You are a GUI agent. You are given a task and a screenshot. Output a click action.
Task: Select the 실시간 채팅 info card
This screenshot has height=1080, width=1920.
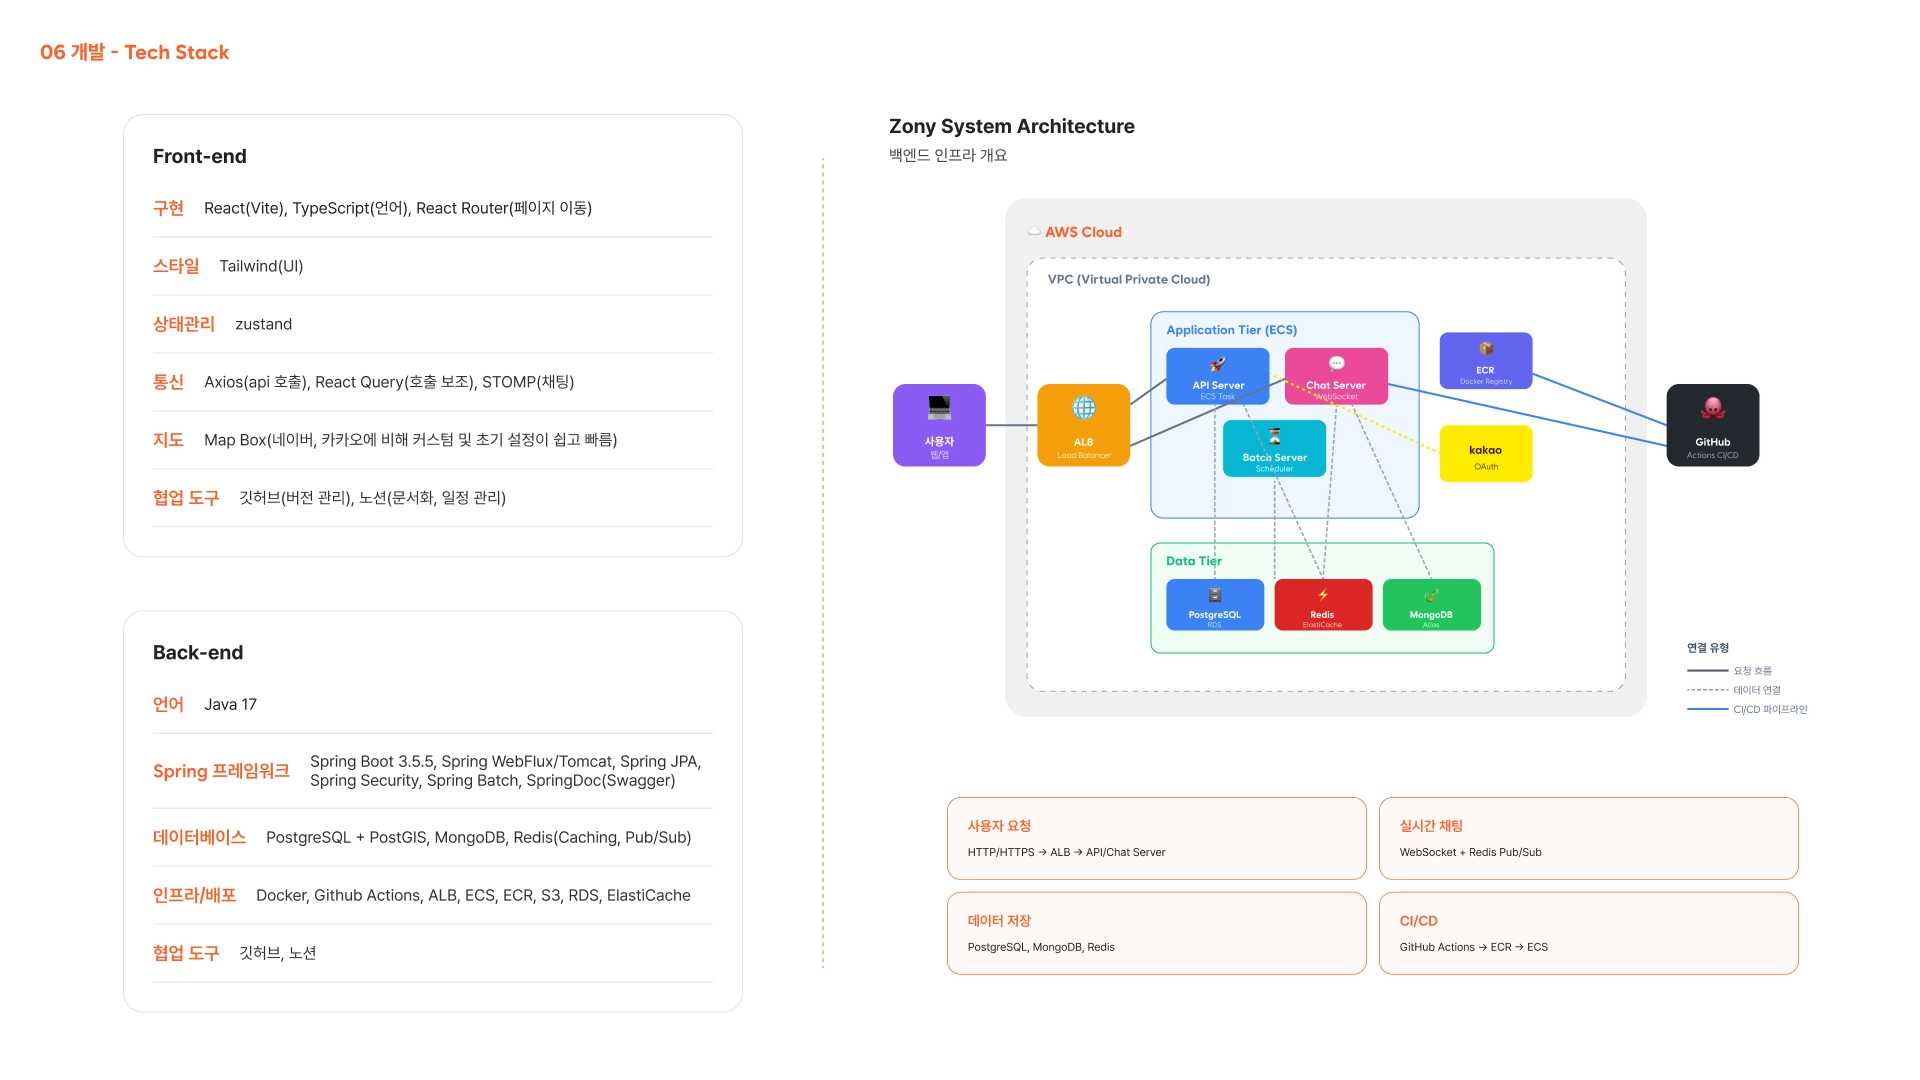coord(1588,838)
